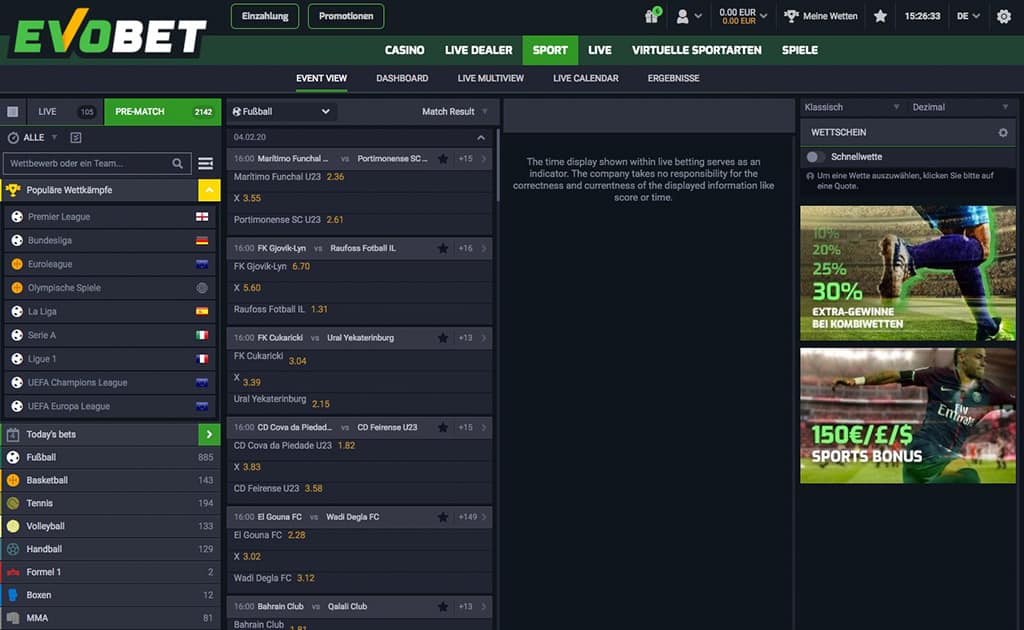Open the SPIELE menu item
The height and width of the screenshot is (630, 1024).
(799, 50)
